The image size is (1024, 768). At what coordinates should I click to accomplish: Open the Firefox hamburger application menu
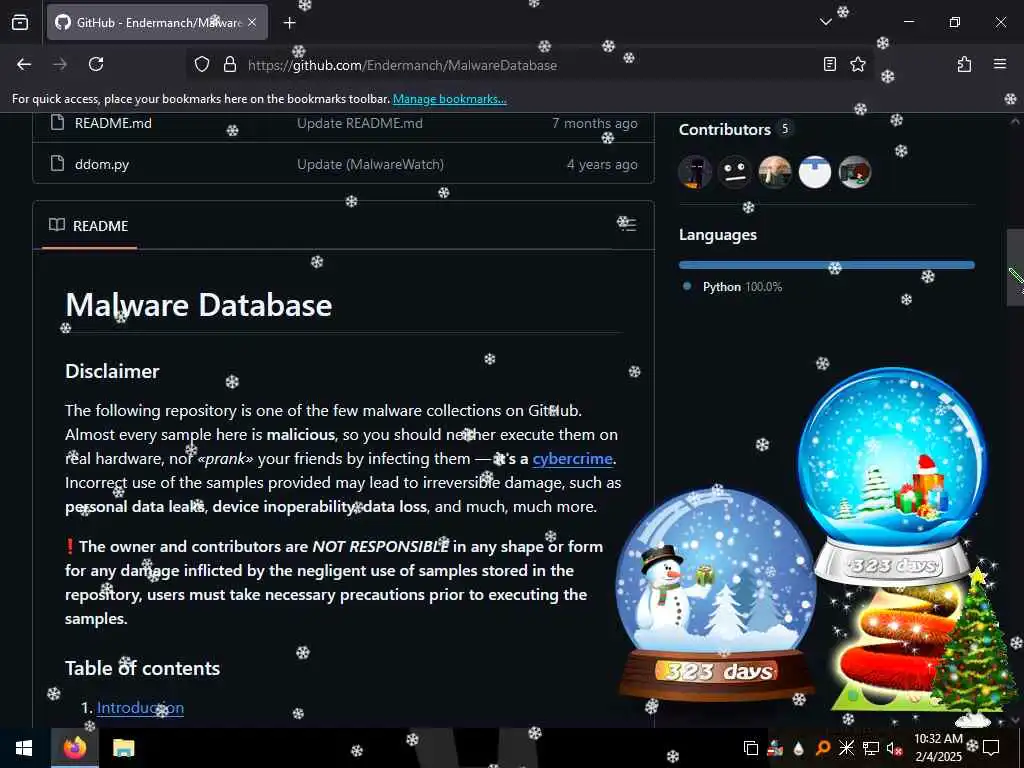click(x=1000, y=64)
